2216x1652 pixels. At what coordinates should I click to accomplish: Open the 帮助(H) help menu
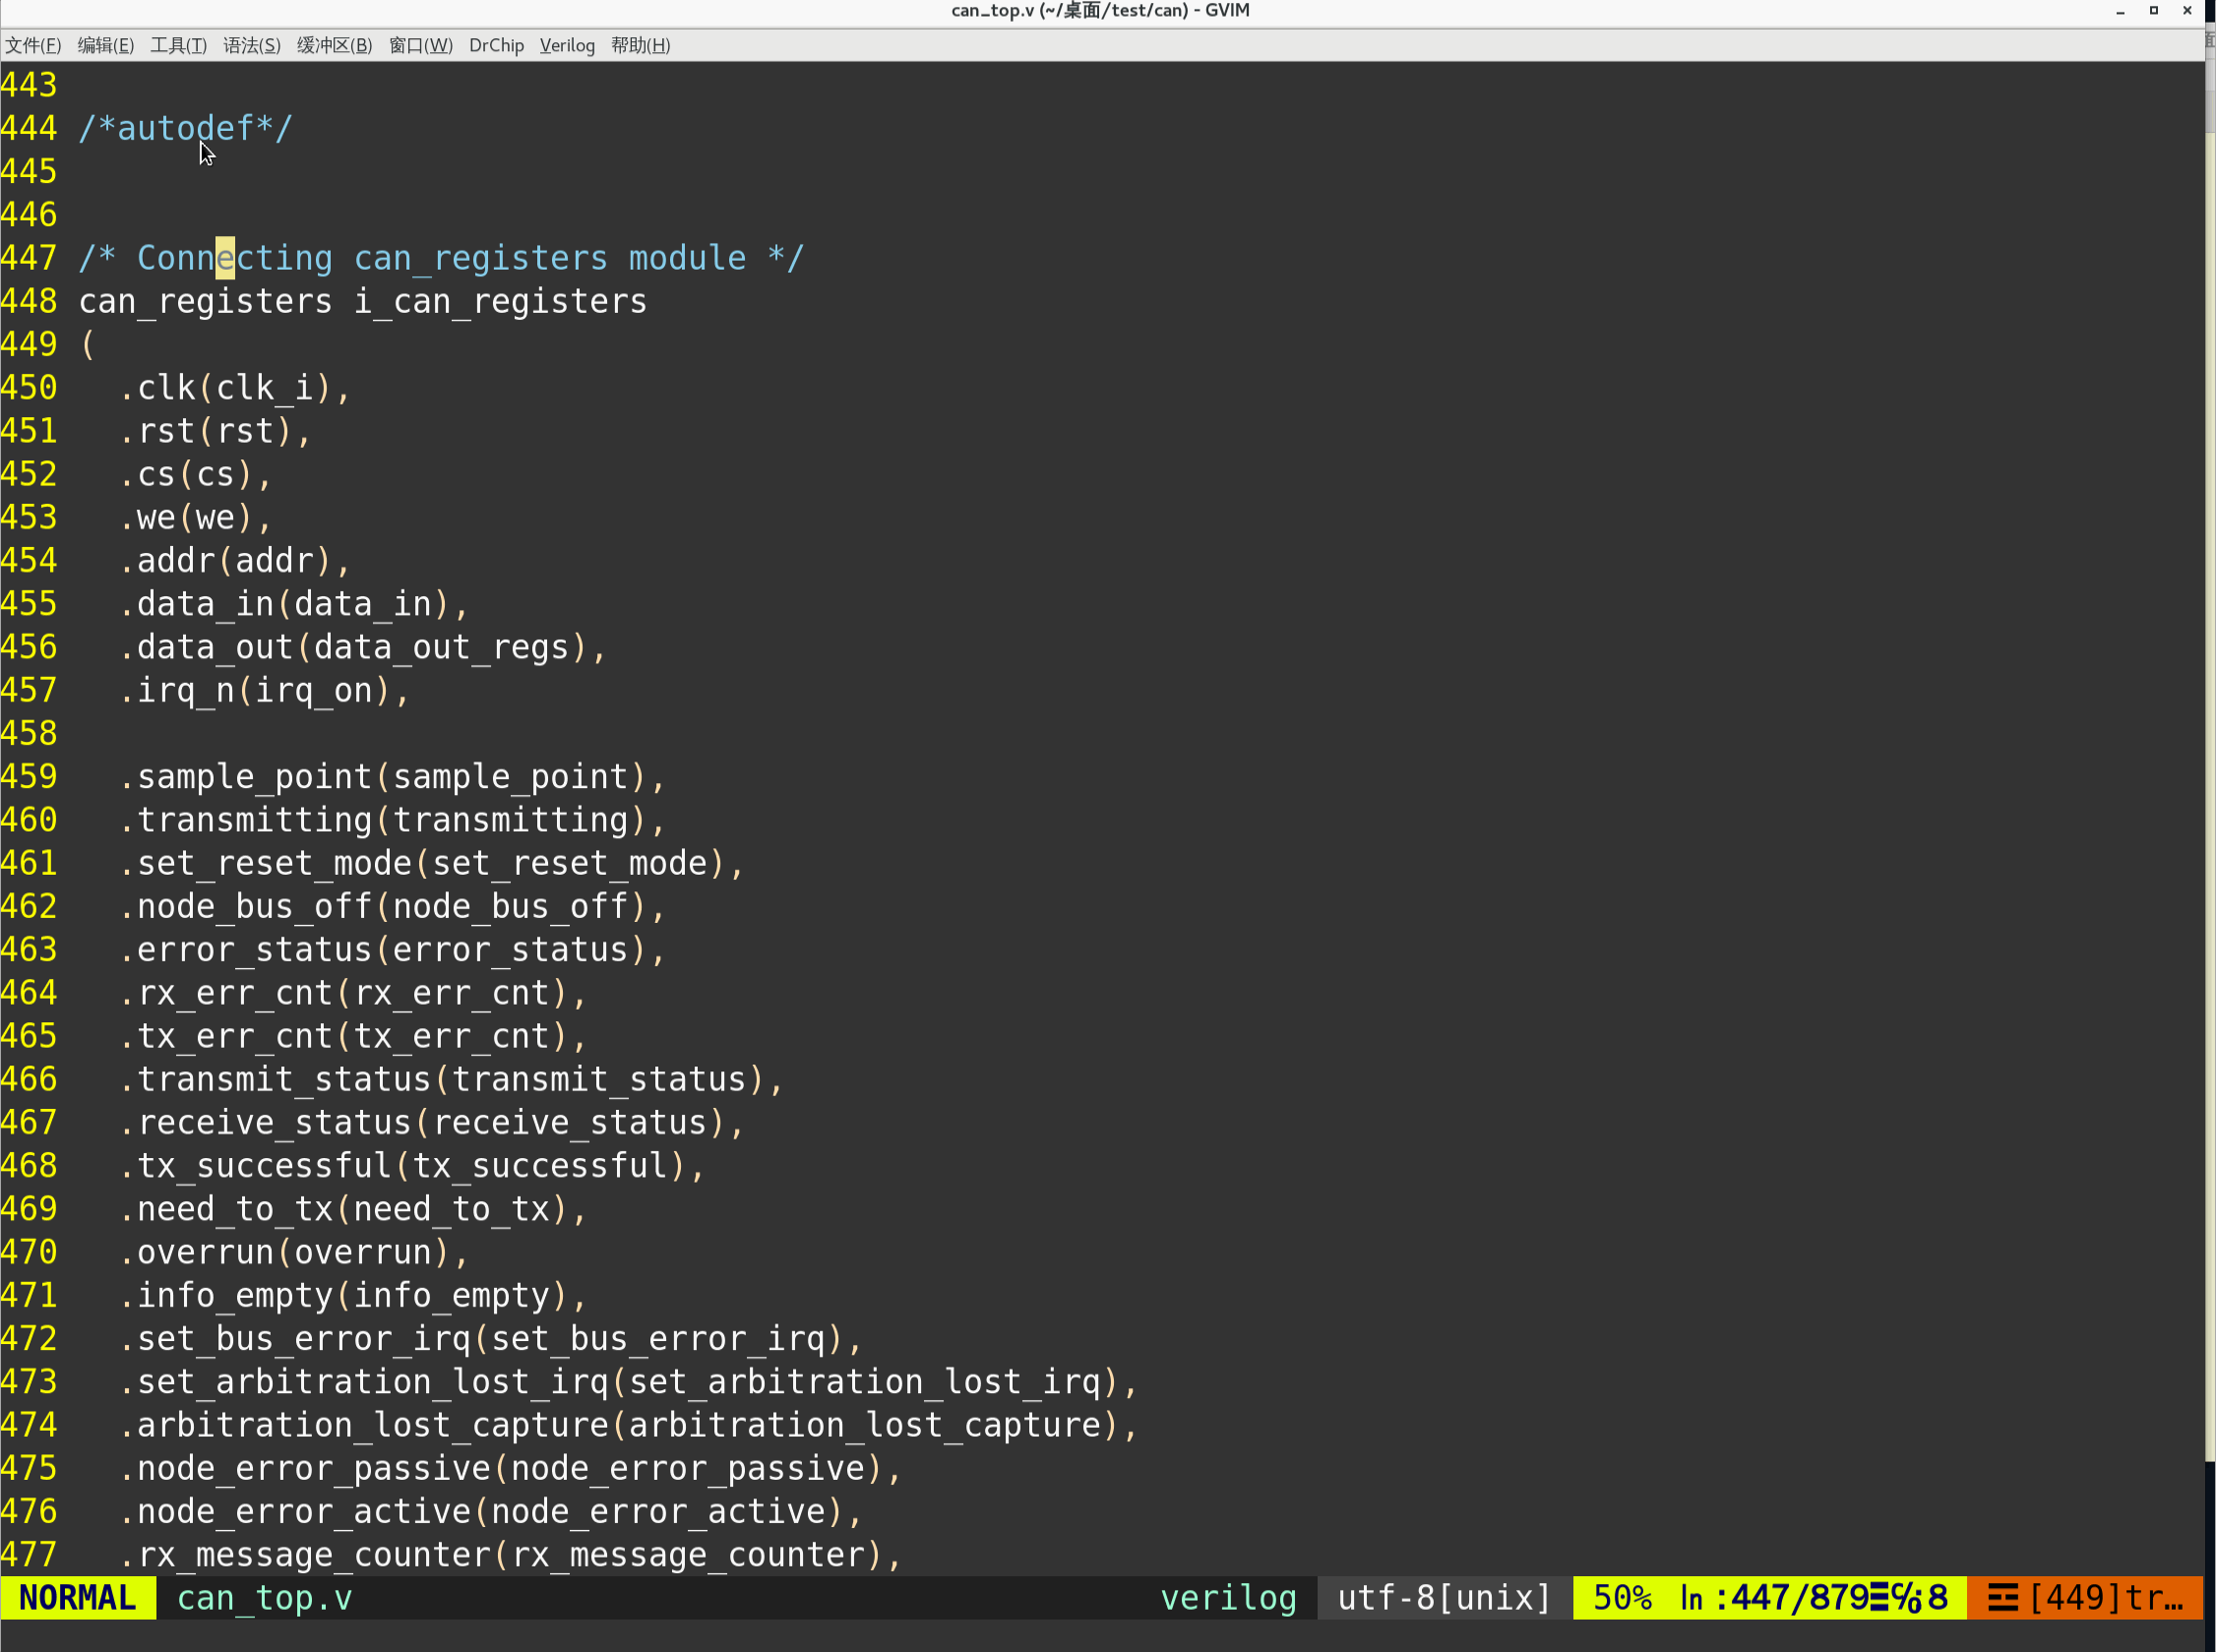(641, 45)
